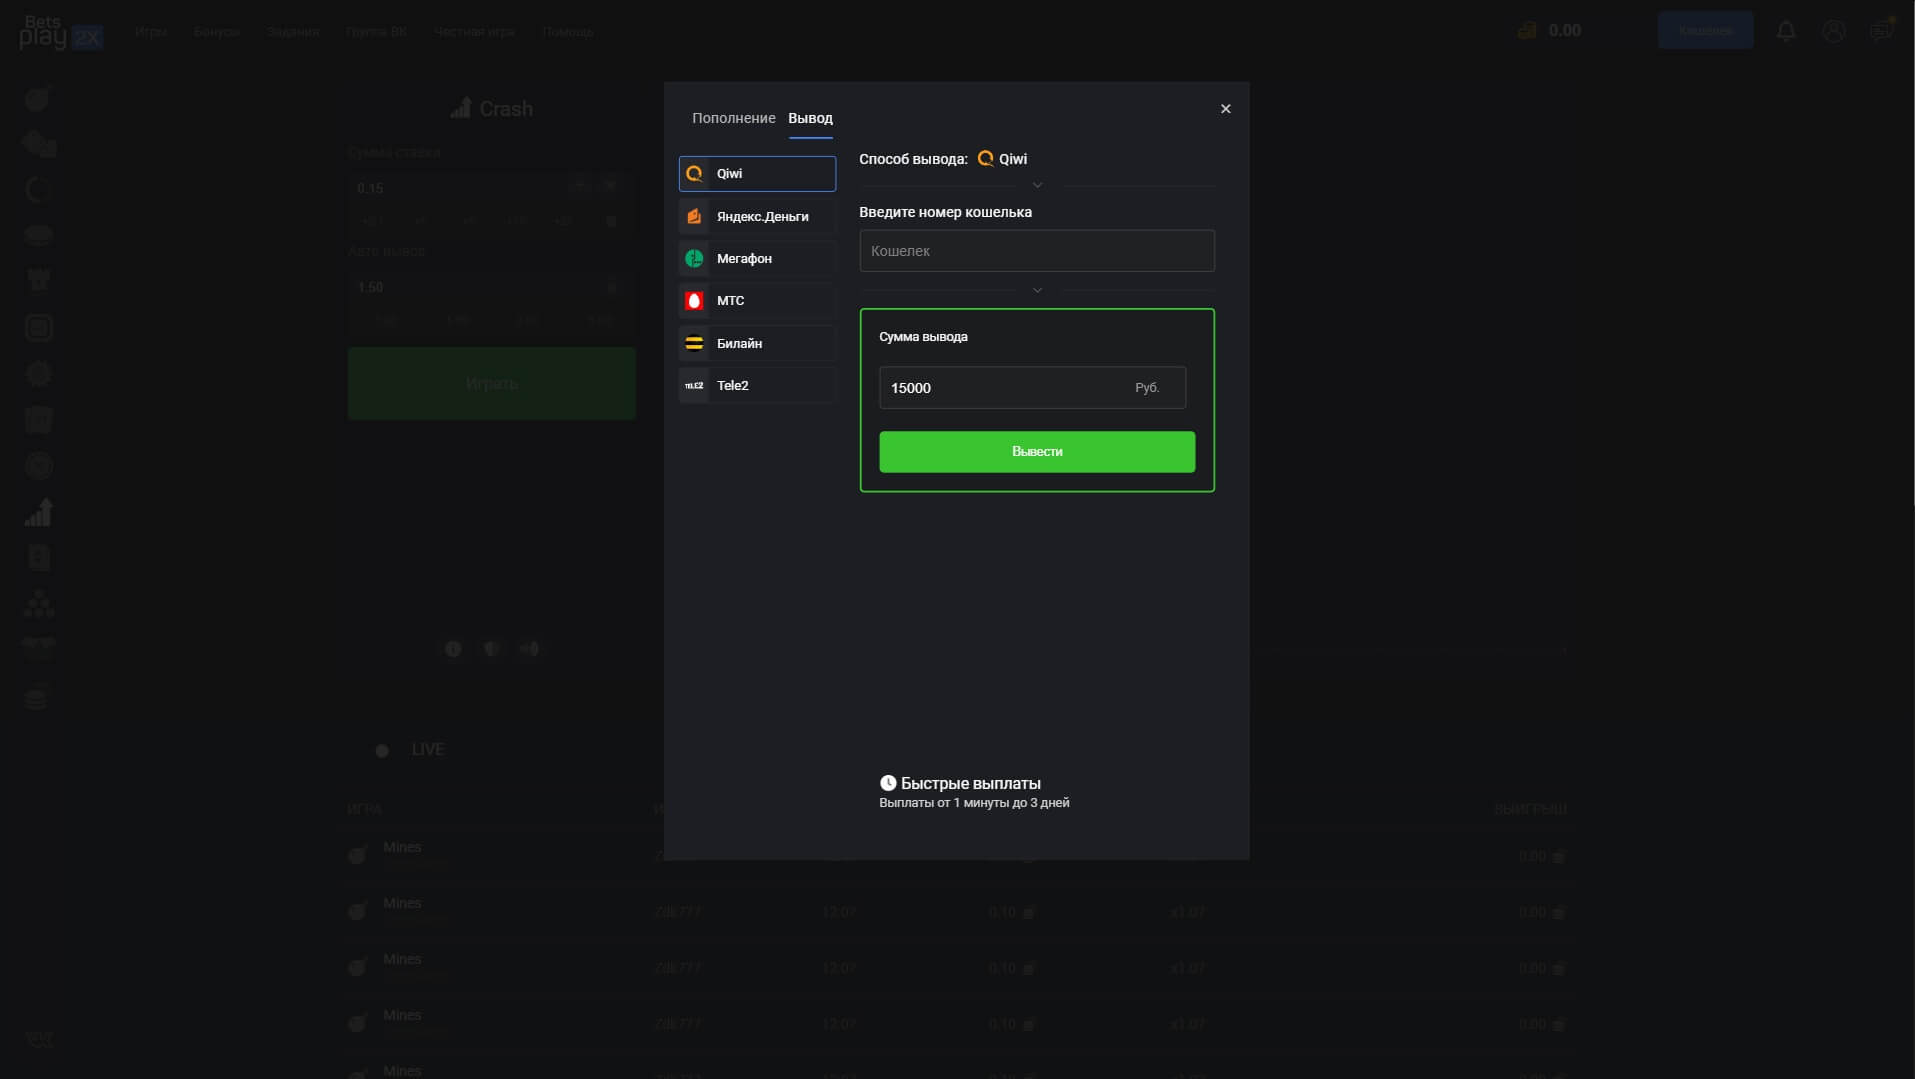The image size is (1915, 1079).
Task: Open the Игры menu item
Action: tap(151, 32)
